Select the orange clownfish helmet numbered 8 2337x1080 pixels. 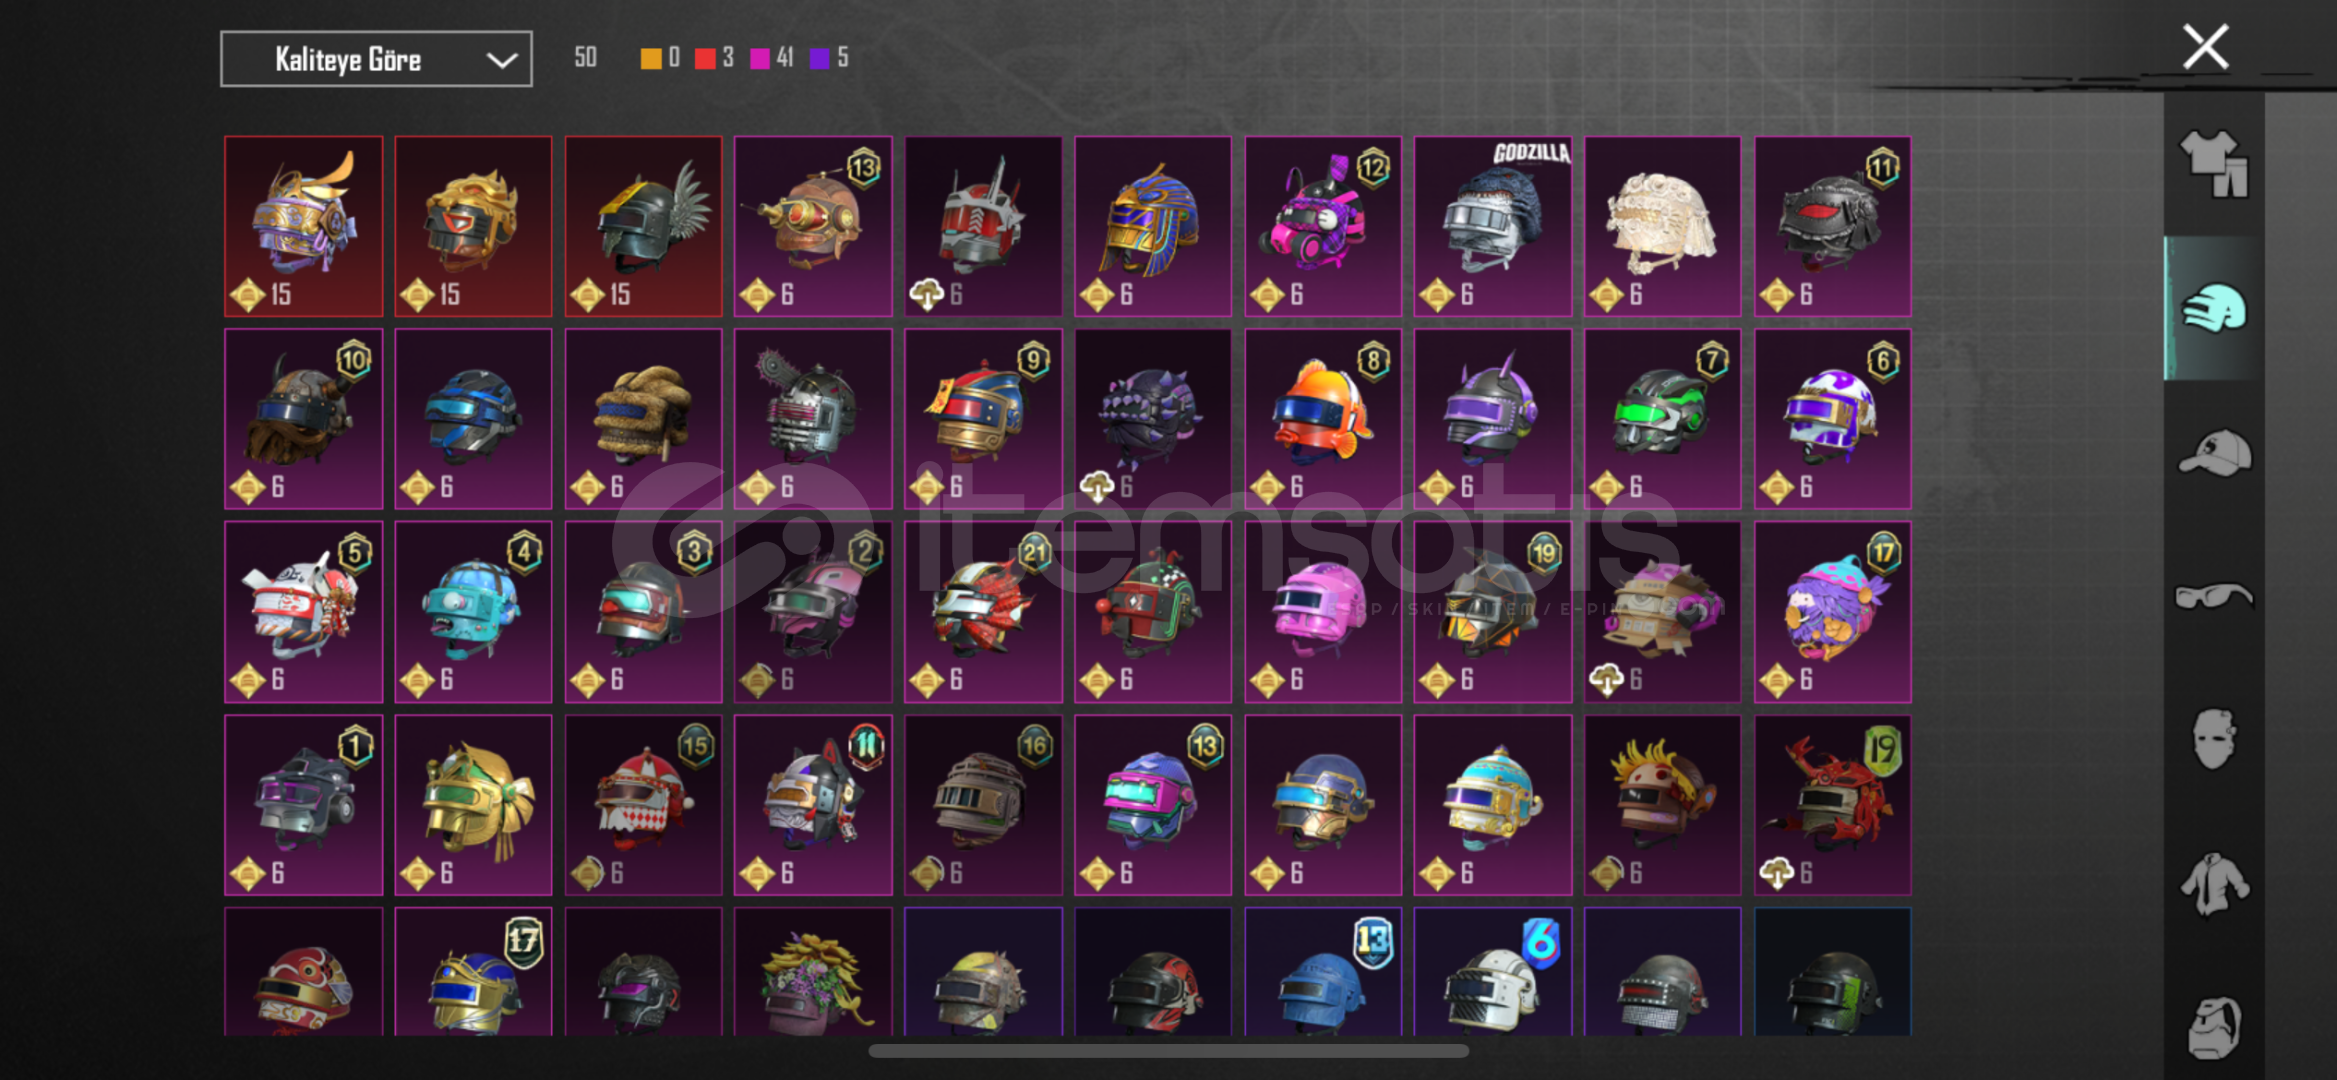[1323, 419]
